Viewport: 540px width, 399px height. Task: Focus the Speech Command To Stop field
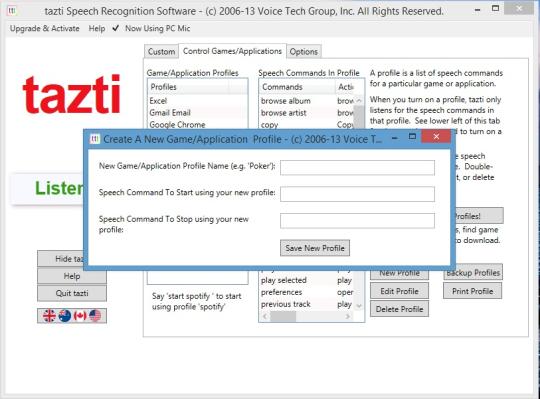tap(357, 221)
